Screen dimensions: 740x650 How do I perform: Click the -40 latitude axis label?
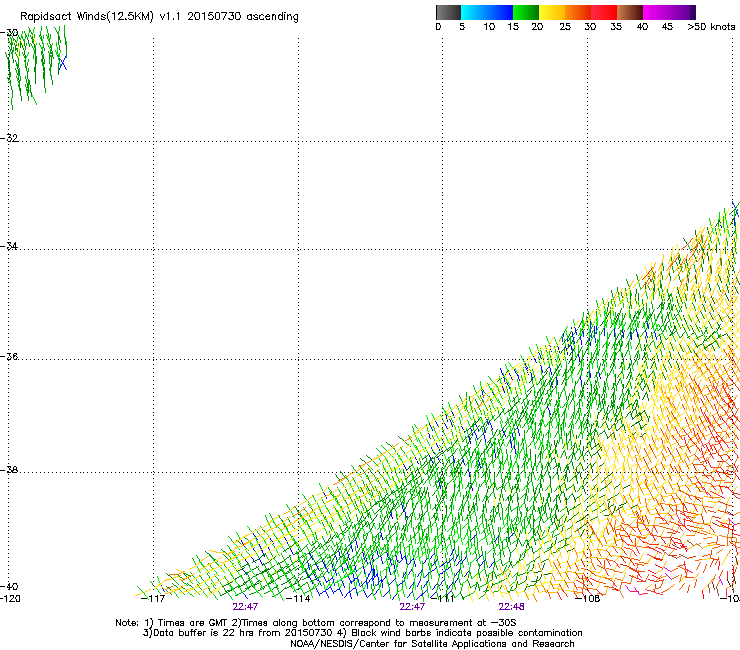[9, 586]
